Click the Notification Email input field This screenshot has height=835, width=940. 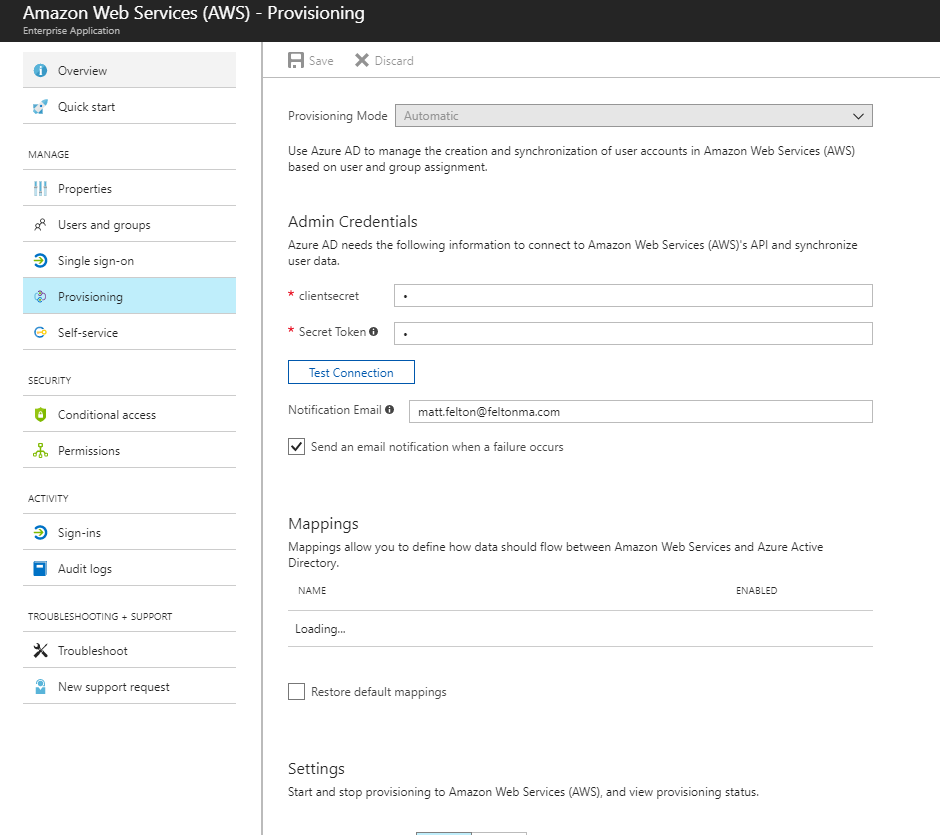coord(641,412)
